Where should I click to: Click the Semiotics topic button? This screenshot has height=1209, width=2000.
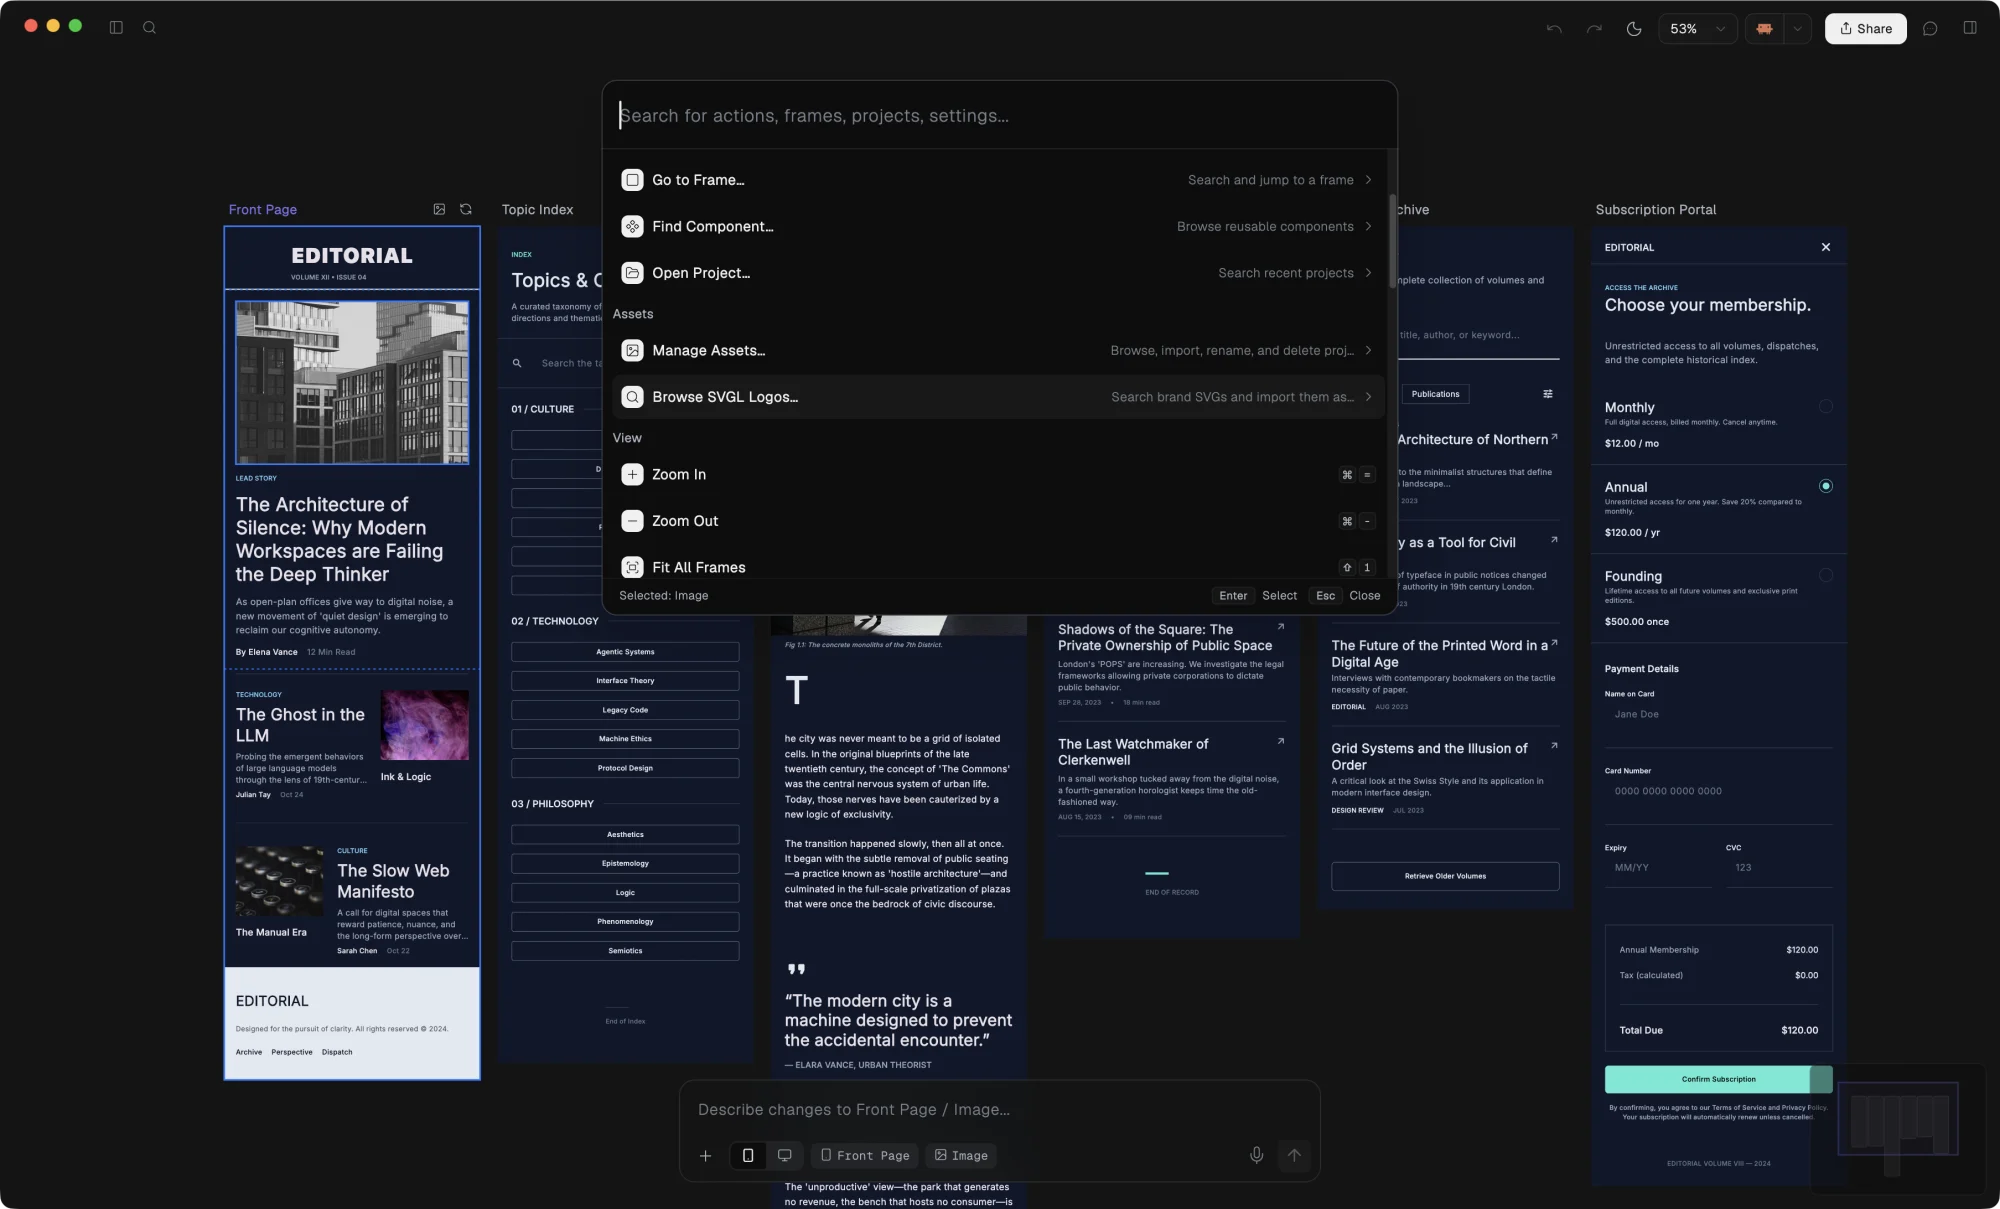point(625,951)
